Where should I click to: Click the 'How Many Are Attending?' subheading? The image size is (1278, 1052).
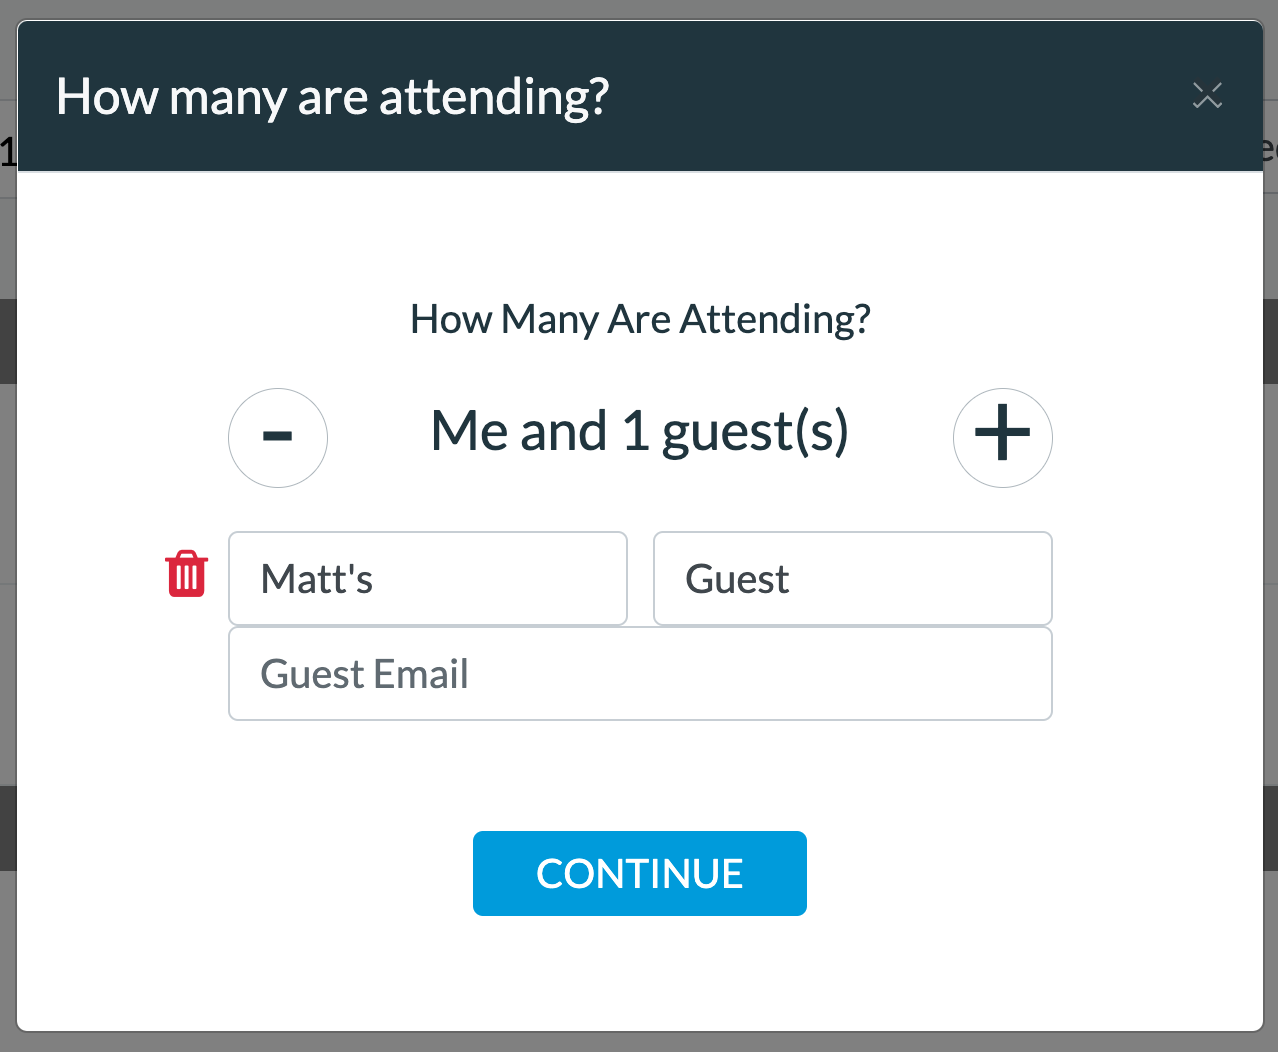640,320
